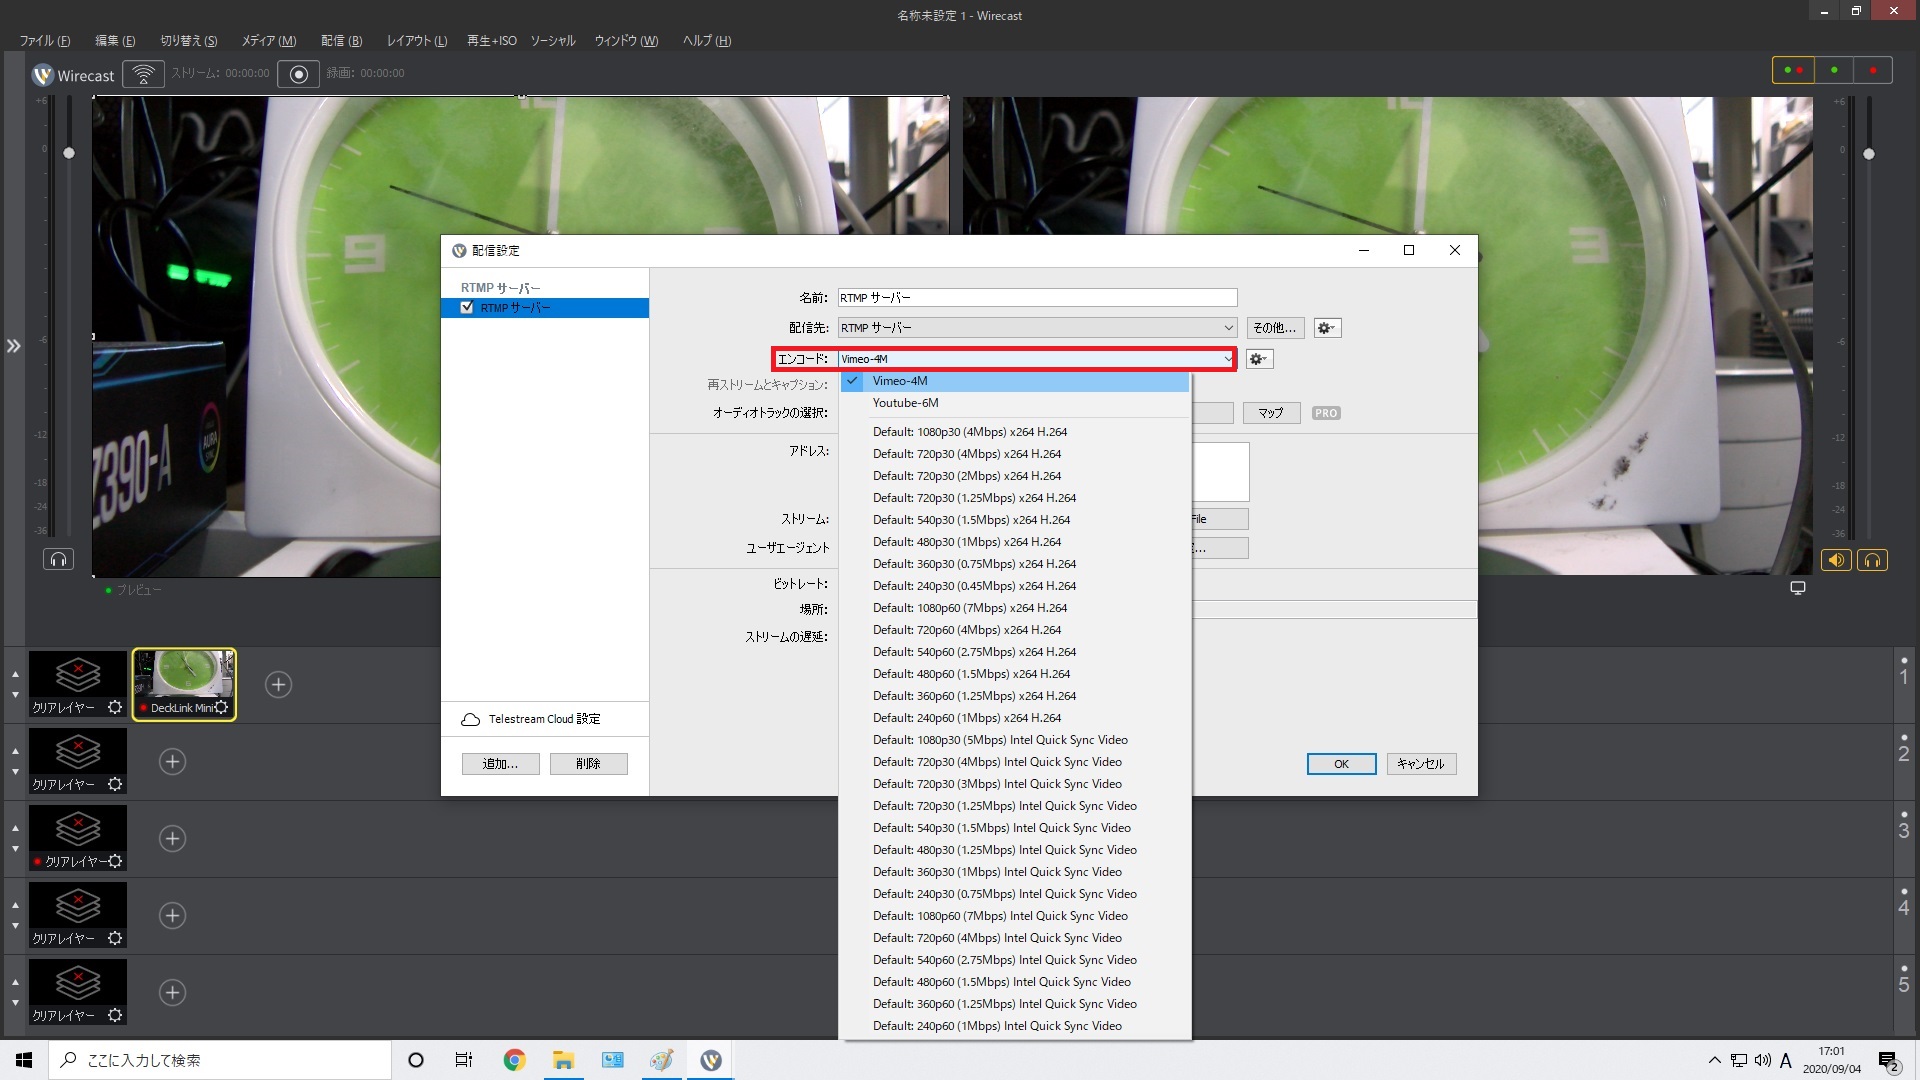Toggle layer 1 visibility dot on right

(x=1904, y=661)
